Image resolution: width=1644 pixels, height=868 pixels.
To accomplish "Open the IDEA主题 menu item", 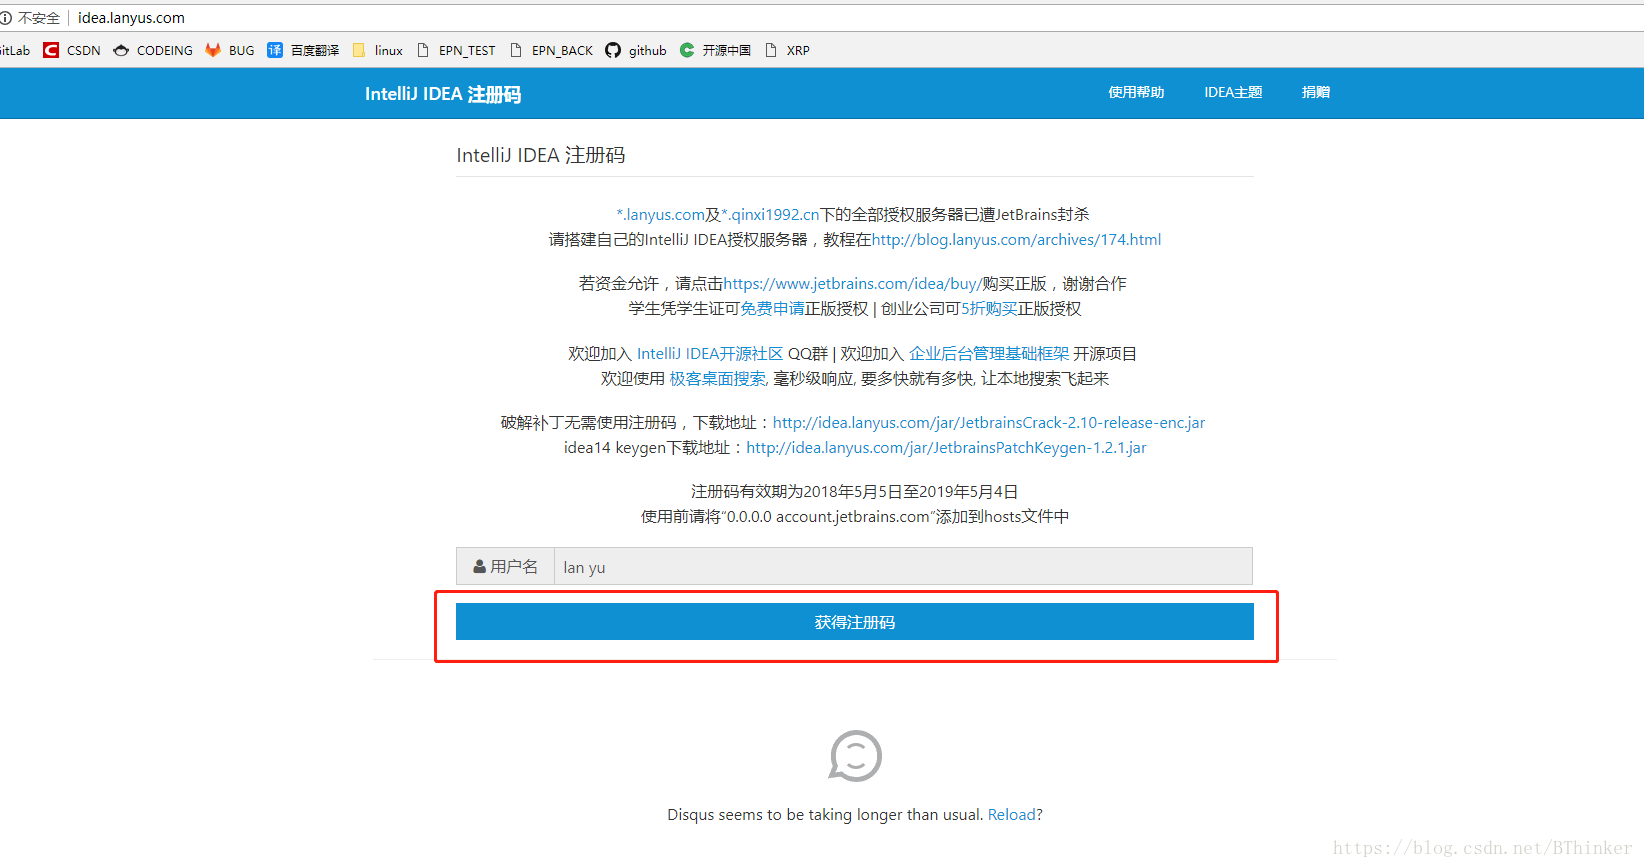I will point(1233,92).
